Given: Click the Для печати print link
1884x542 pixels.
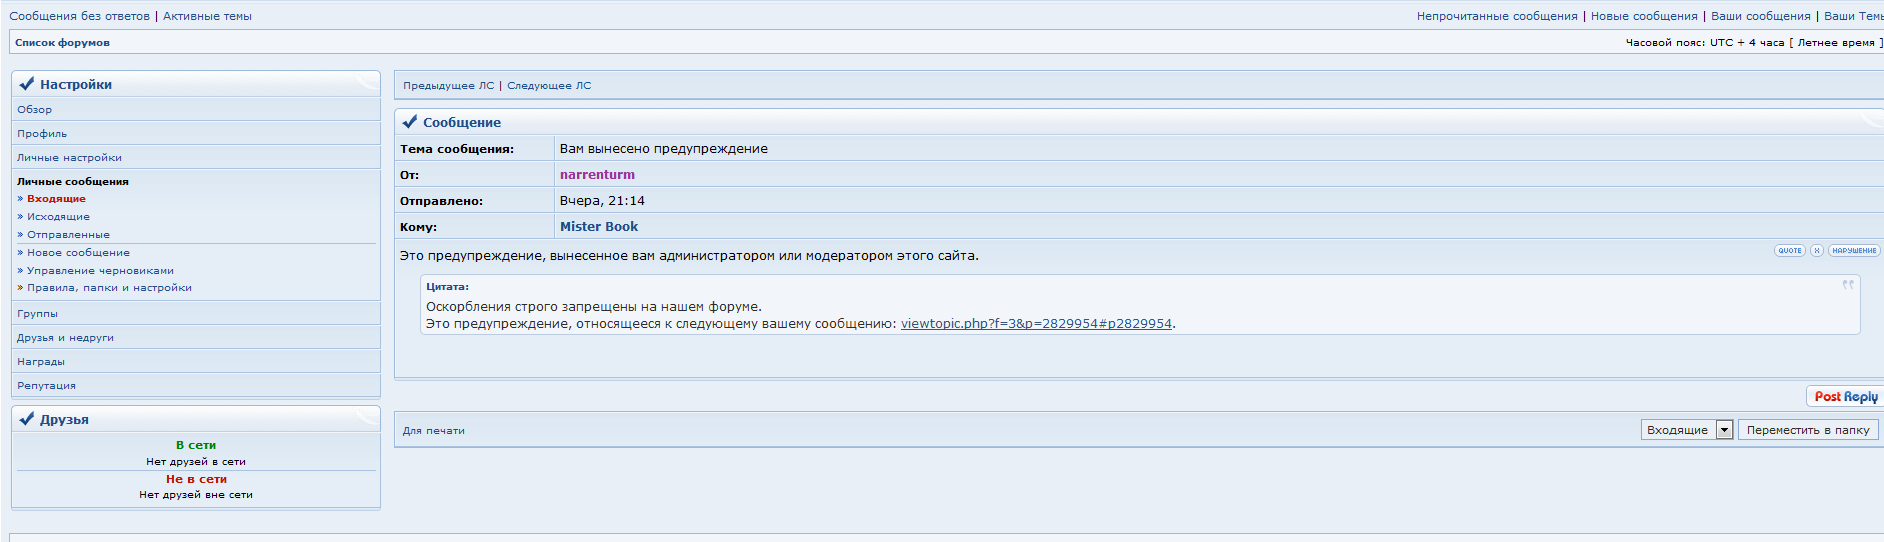Looking at the screenshot, I should click(434, 431).
